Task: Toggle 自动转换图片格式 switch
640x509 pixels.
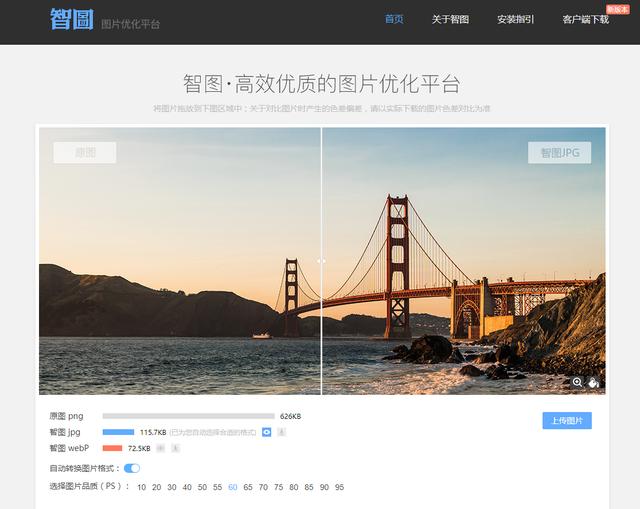Action: point(132,468)
